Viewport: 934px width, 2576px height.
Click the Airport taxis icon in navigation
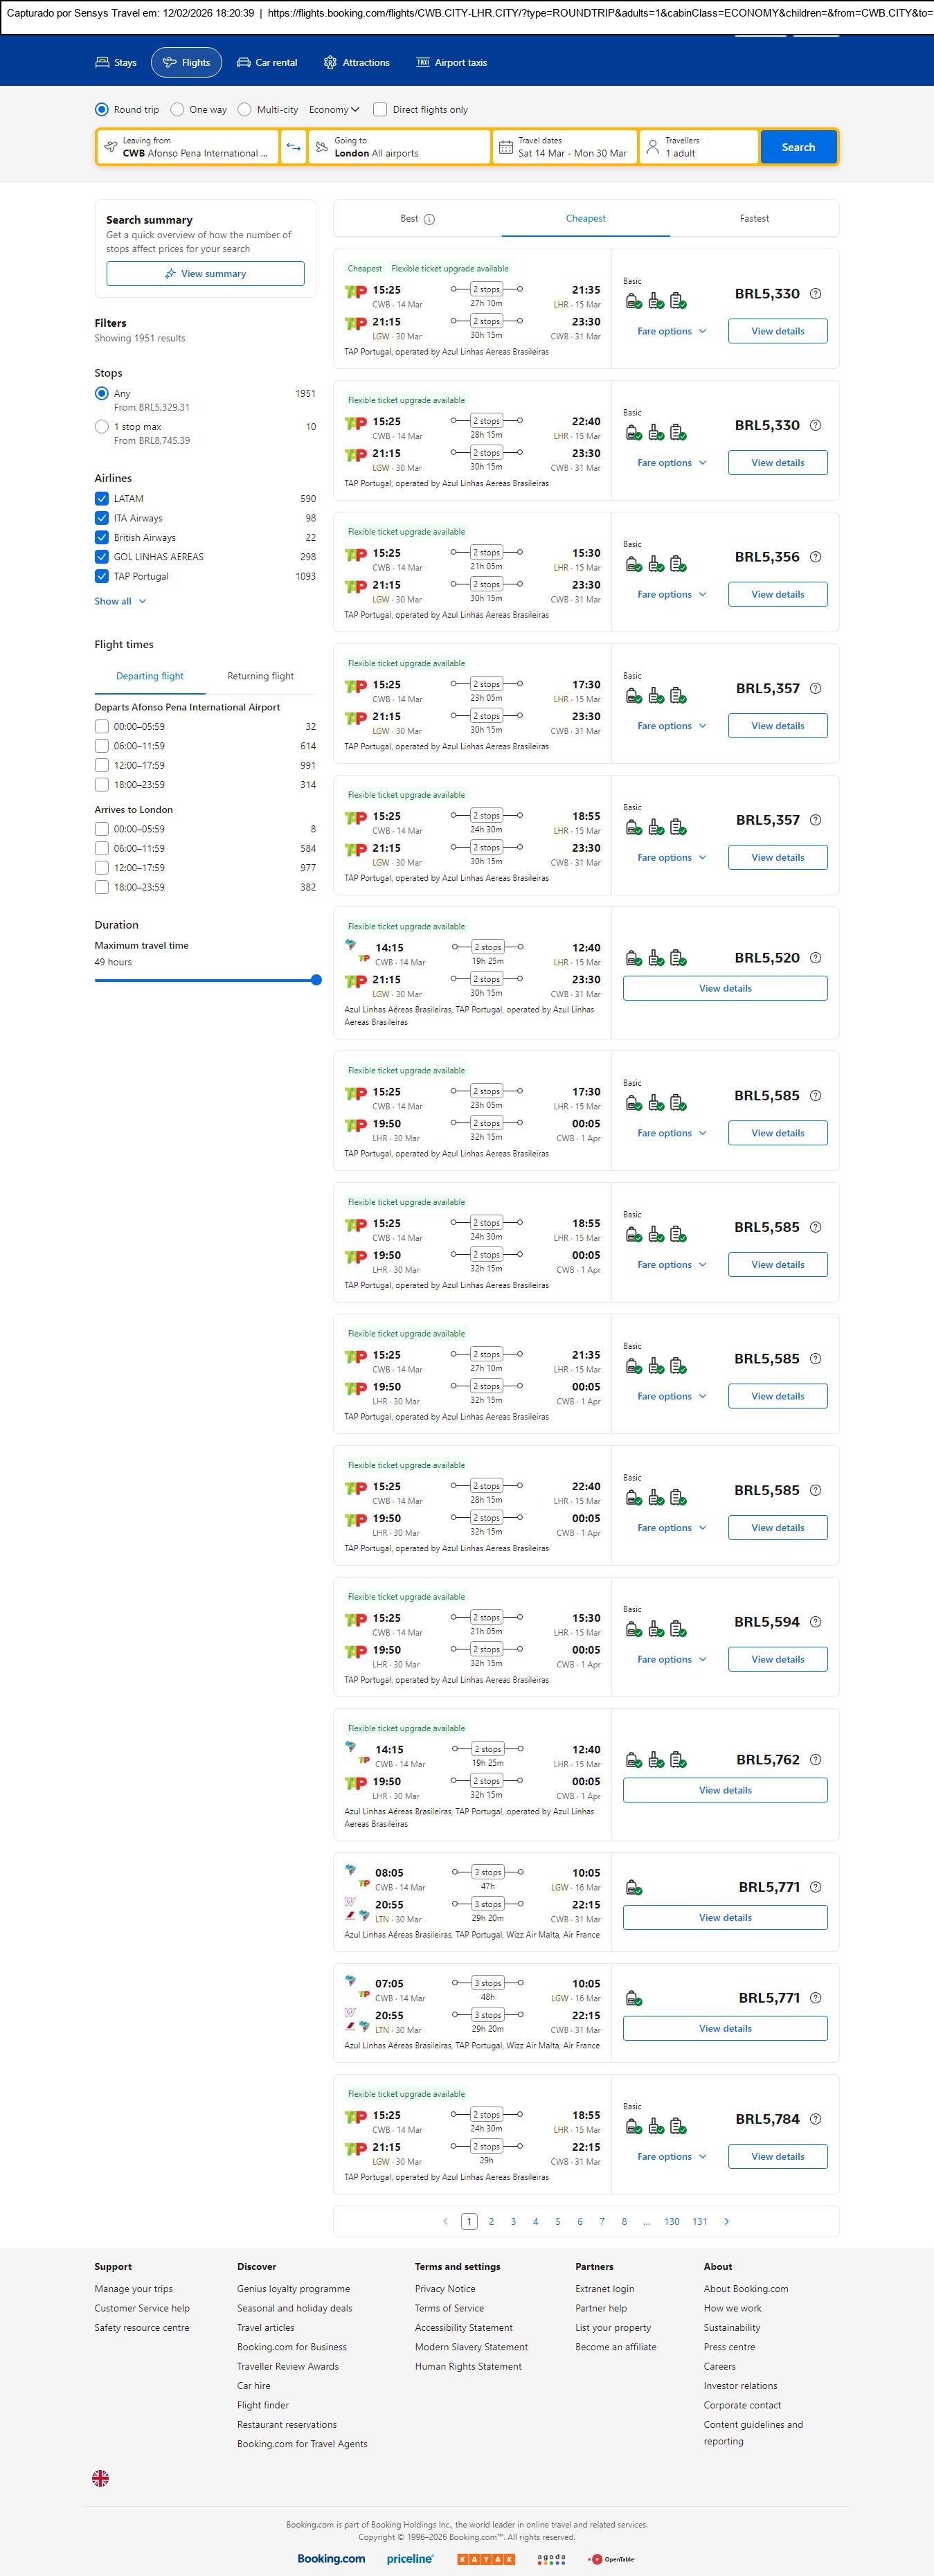423,62
